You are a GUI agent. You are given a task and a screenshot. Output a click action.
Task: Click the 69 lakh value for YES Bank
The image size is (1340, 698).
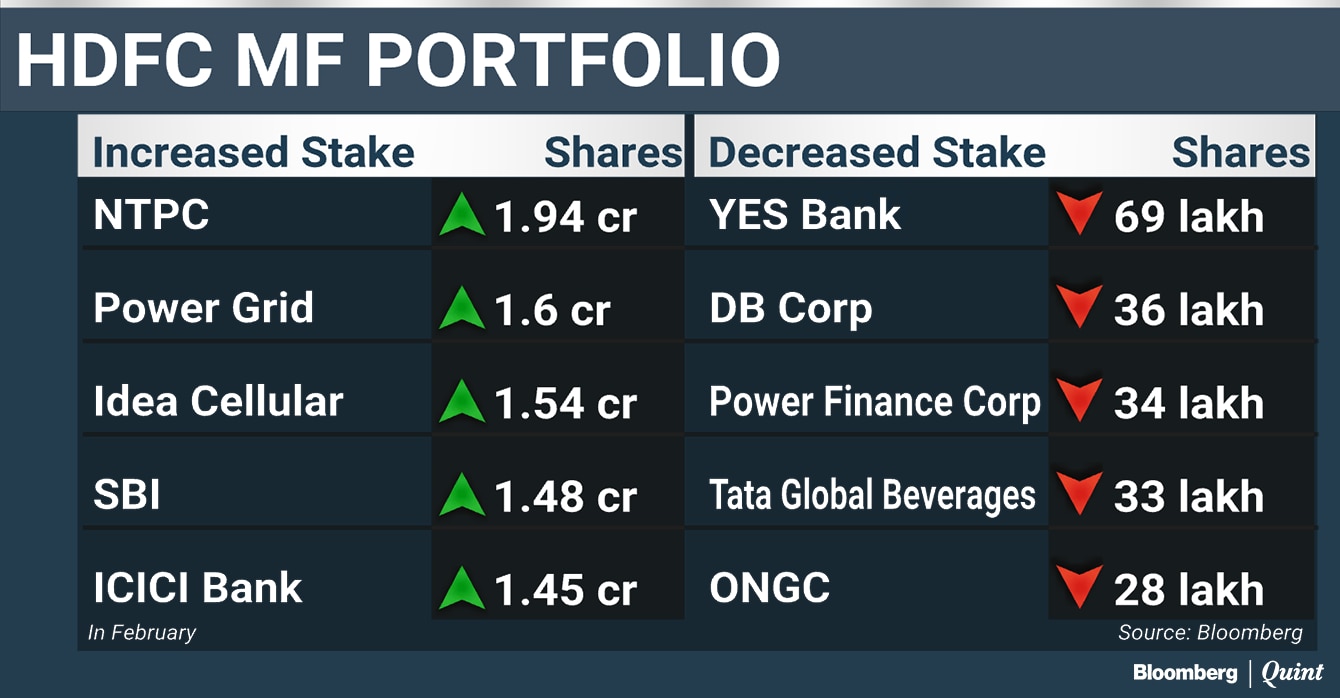coord(1188,217)
